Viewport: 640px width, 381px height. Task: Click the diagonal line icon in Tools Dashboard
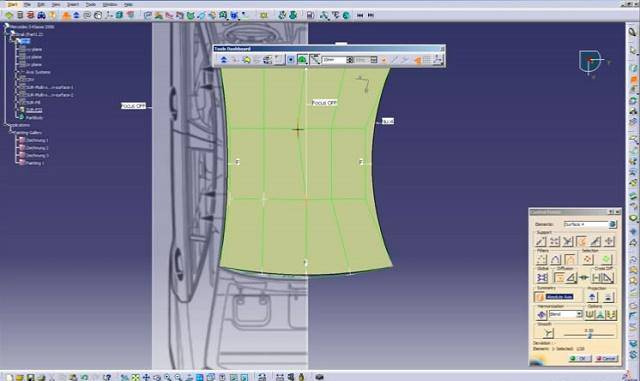315,60
